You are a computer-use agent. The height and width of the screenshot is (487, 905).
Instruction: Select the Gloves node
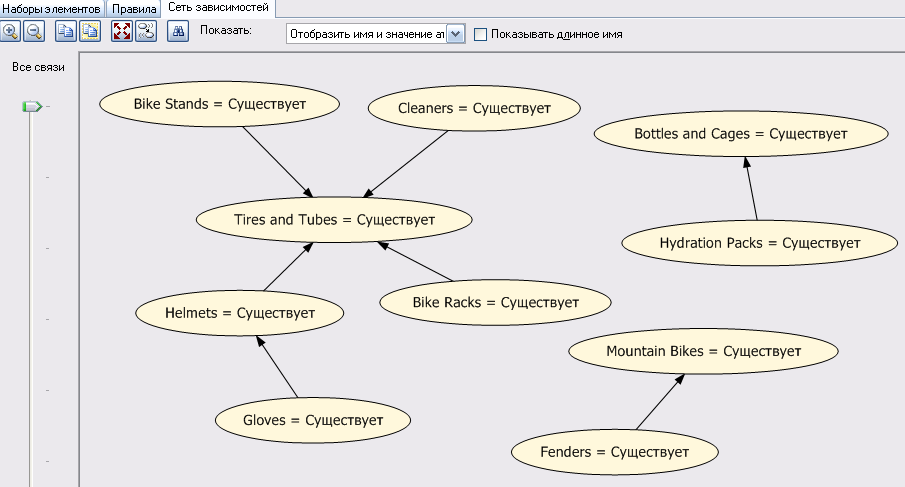(313, 420)
